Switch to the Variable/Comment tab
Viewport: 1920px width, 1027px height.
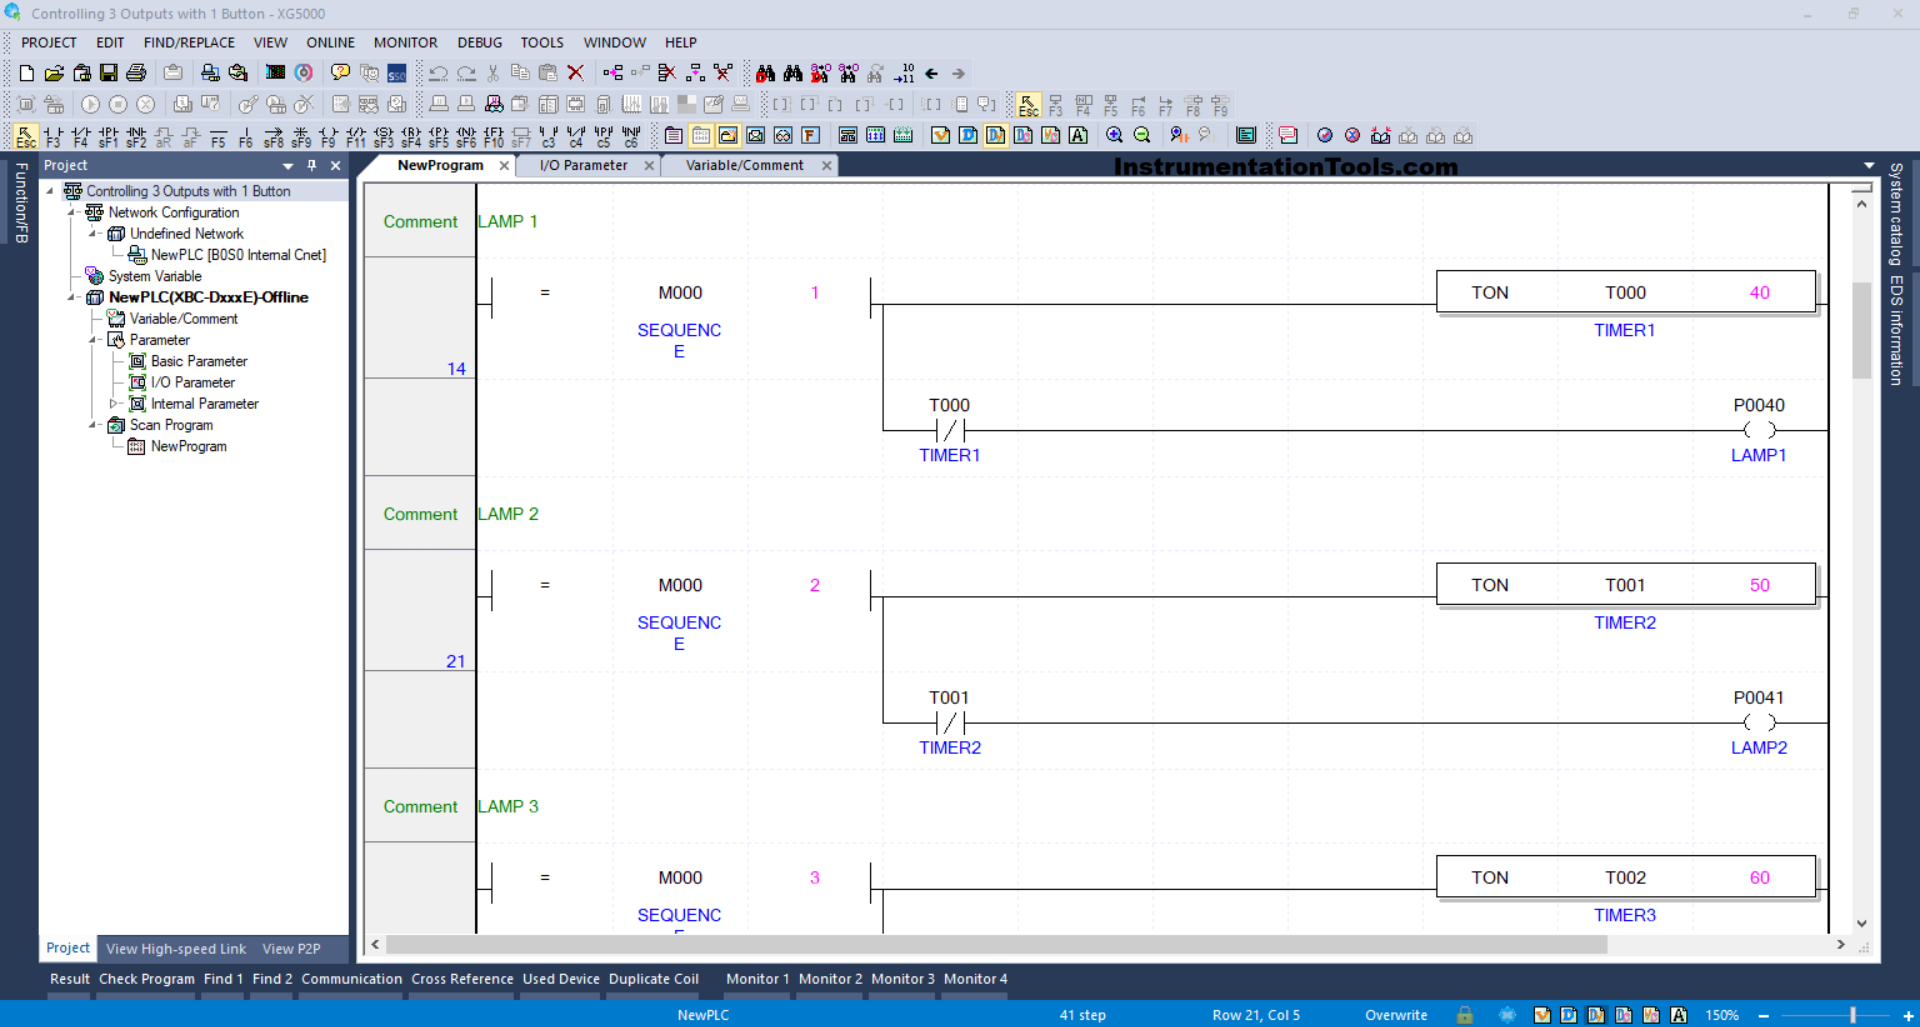(x=744, y=166)
